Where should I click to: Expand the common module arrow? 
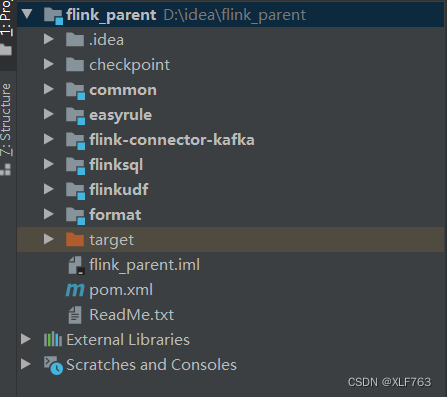49,89
